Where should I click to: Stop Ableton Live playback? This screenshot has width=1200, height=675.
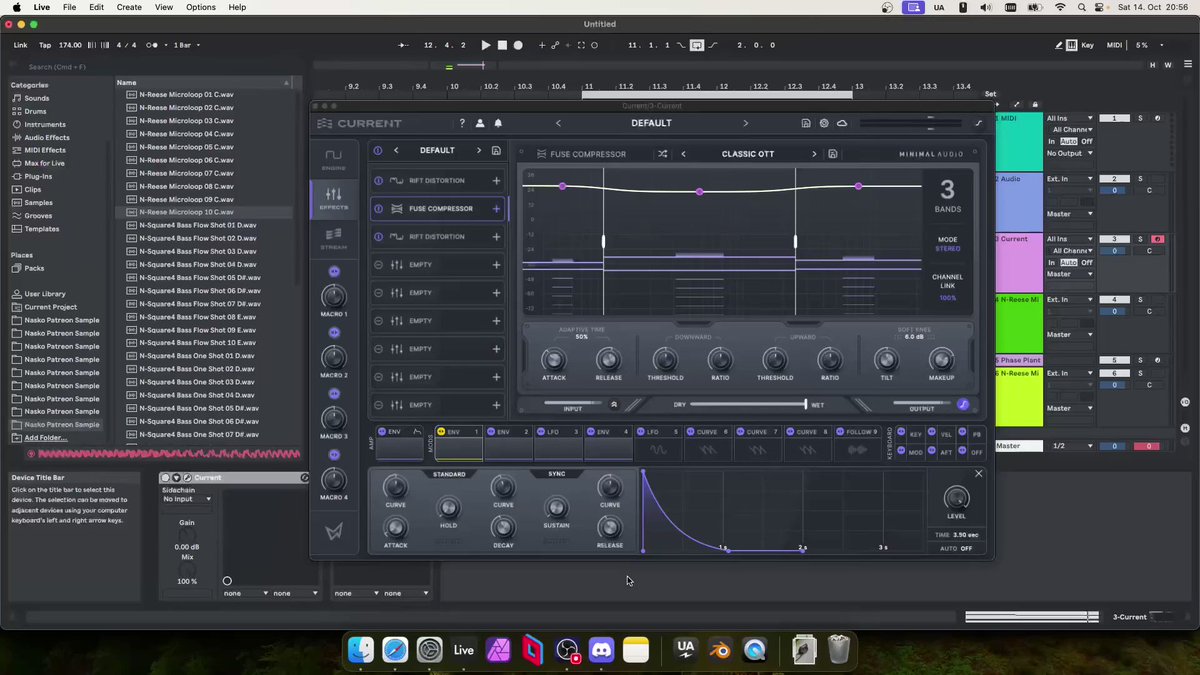pyautogui.click(x=502, y=45)
